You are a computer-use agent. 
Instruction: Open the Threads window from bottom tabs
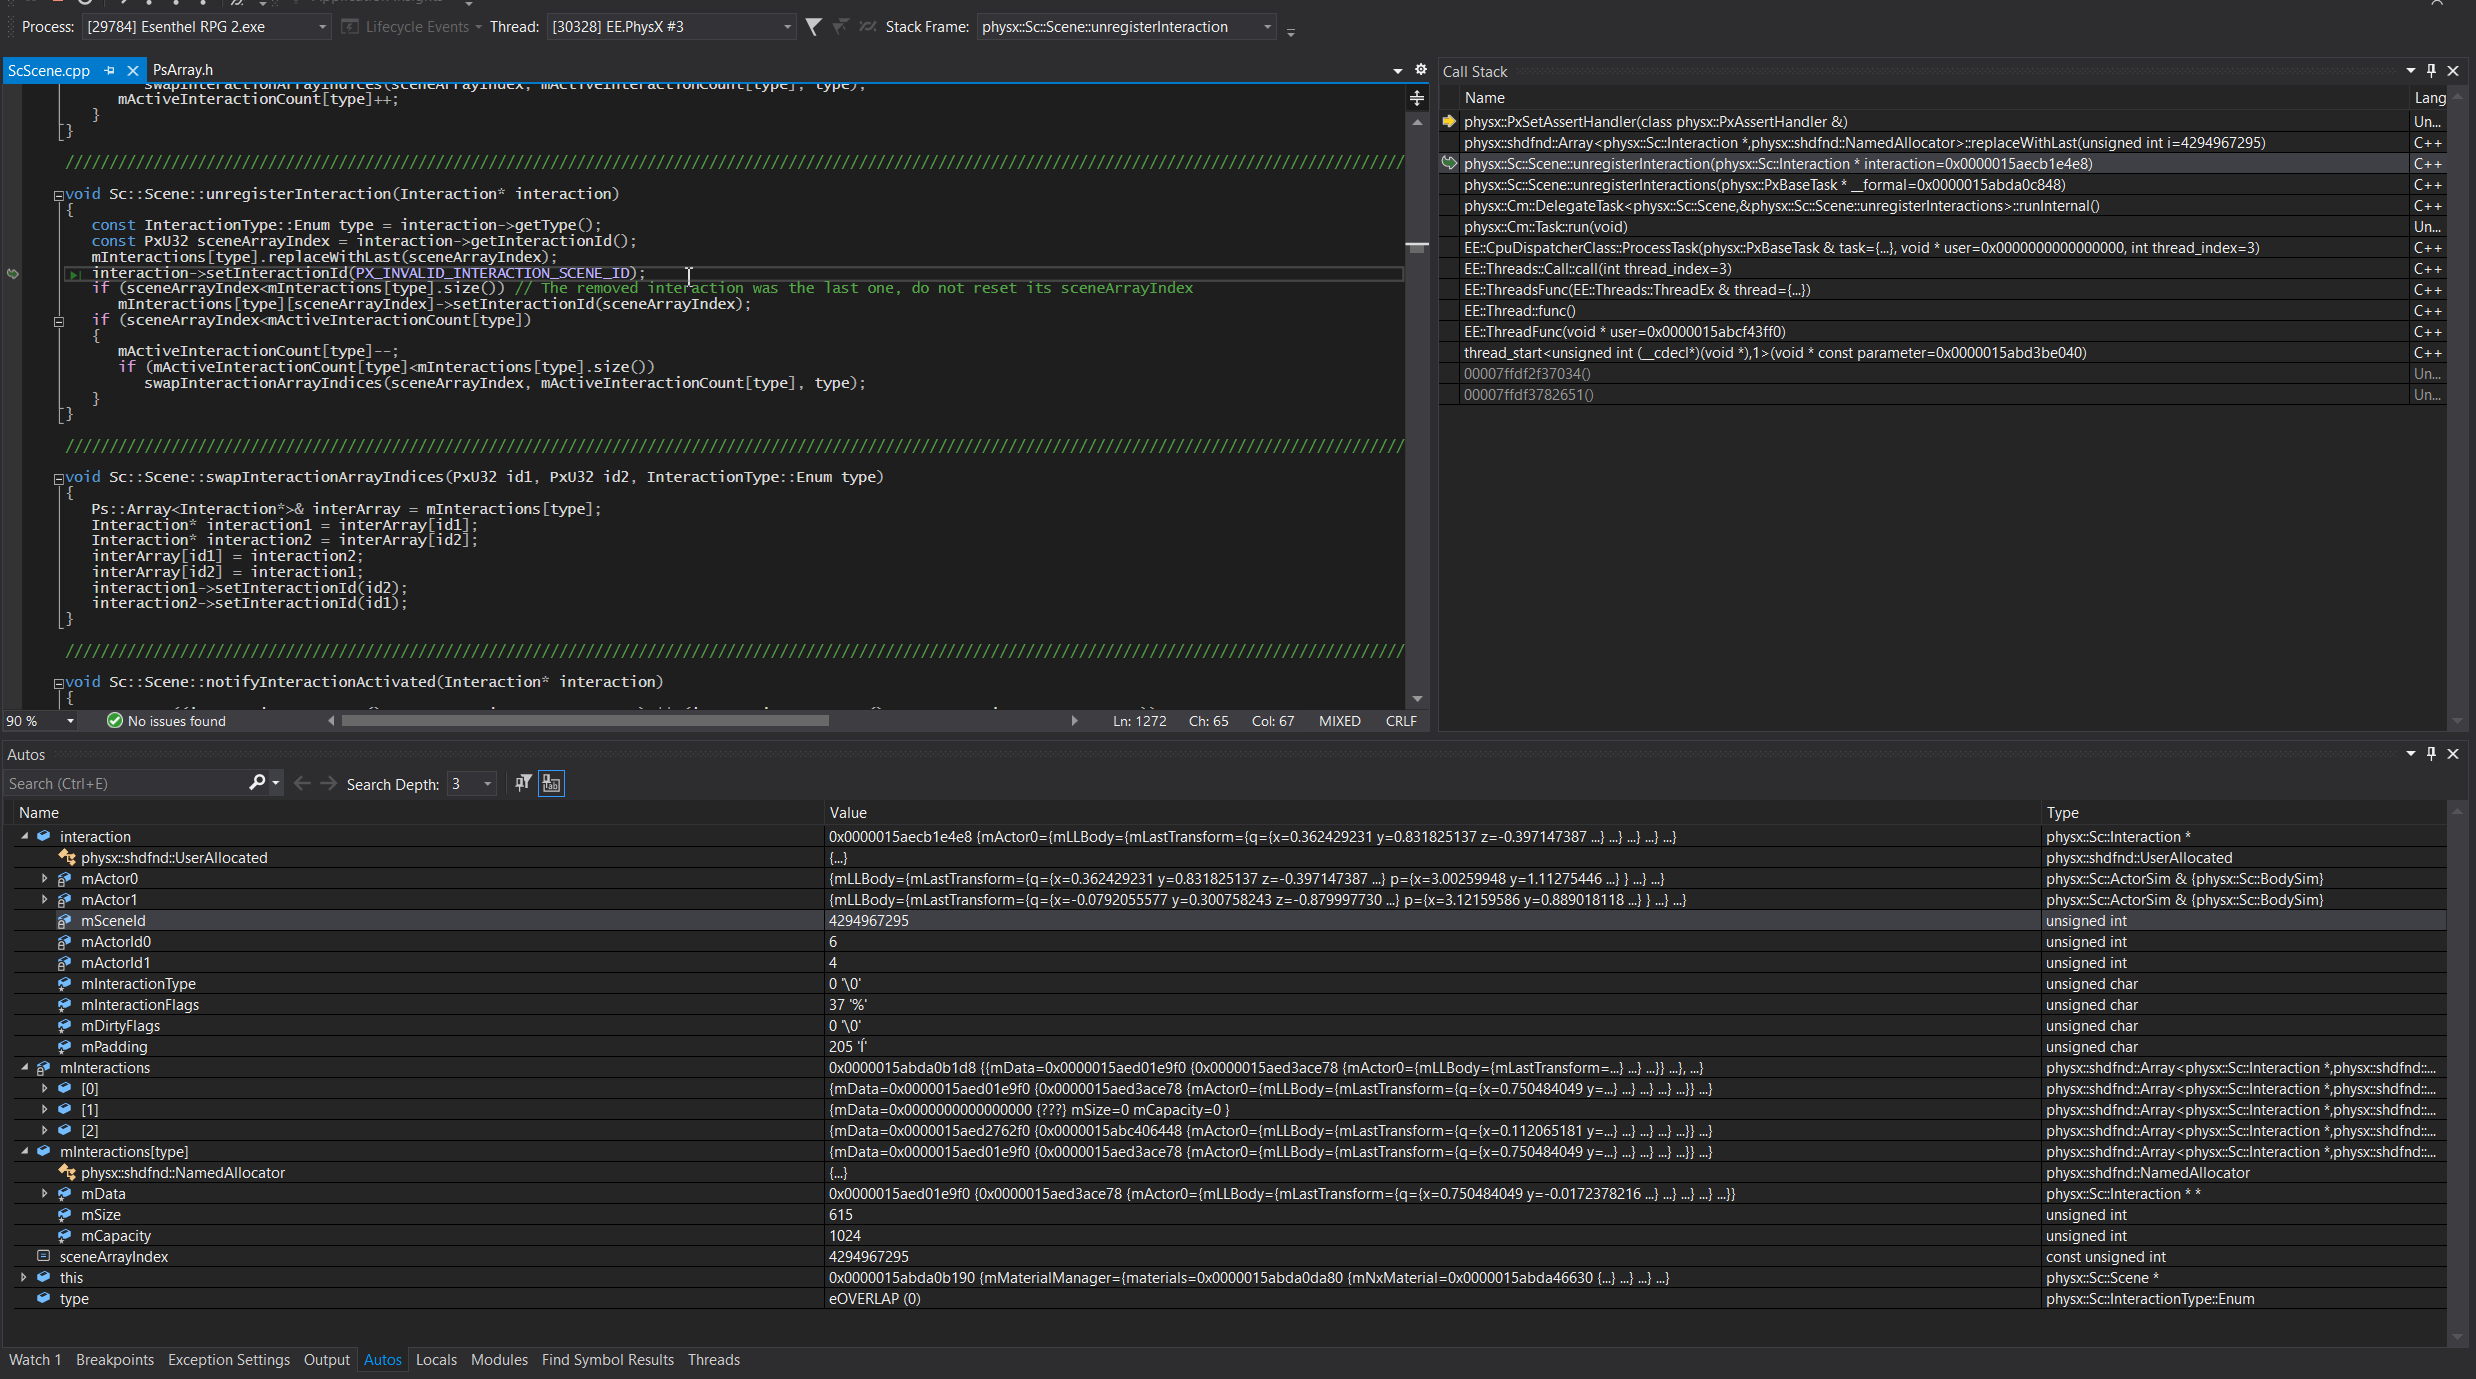[x=713, y=1359]
